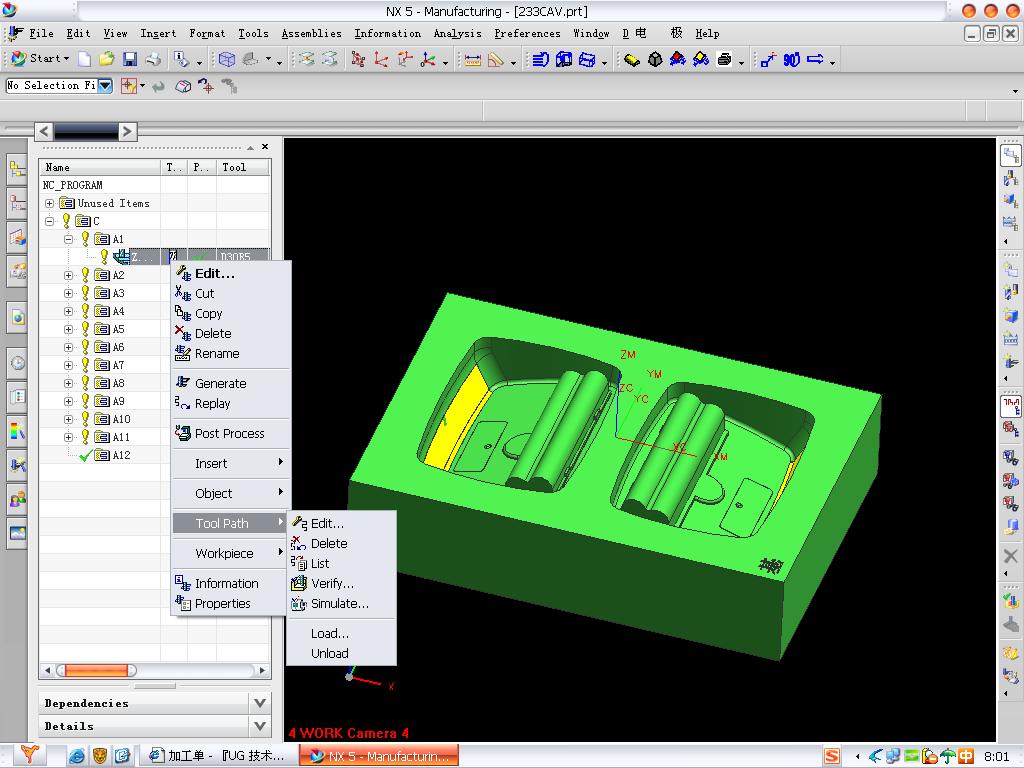Viewport: 1024px width, 768px height.
Task: Open the Workpiece submenu
Action: pyautogui.click(x=230, y=554)
